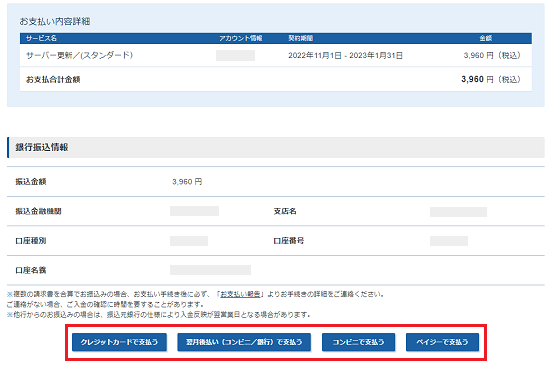This screenshot has height=368, width=550.
Task: Click the 口座種別 label
Action: tap(31, 241)
